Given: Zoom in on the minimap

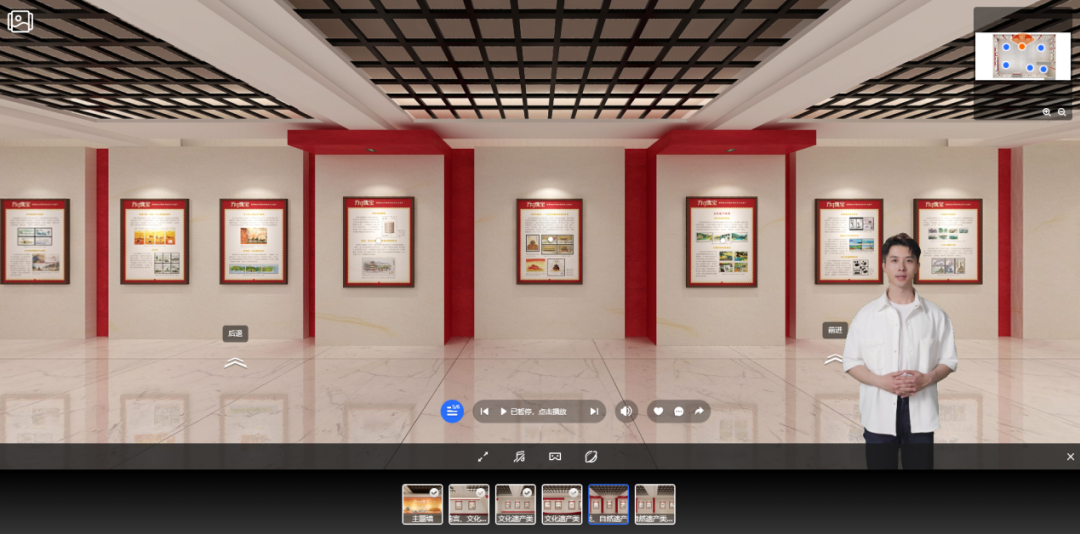Looking at the screenshot, I should pyautogui.click(x=1046, y=113).
